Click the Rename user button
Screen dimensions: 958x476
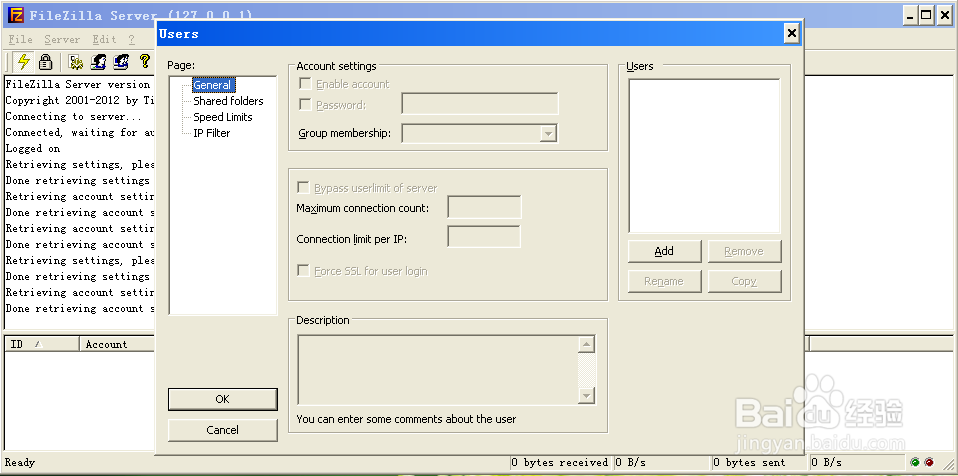click(x=664, y=281)
